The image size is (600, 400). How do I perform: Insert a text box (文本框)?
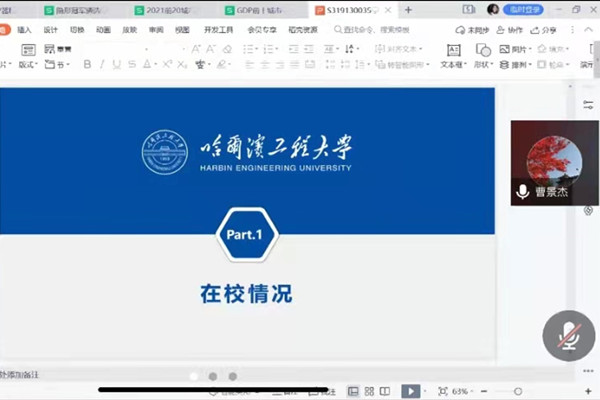[453, 56]
